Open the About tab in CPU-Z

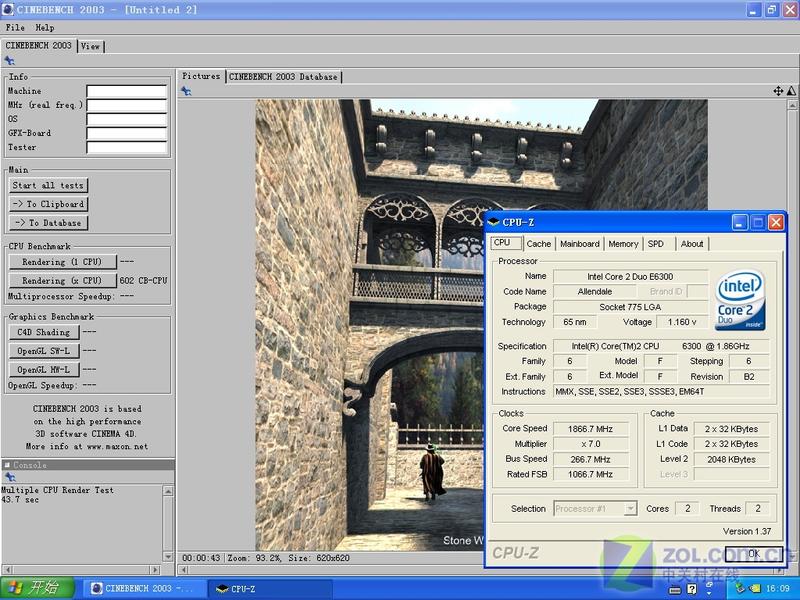(x=692, y=244)
